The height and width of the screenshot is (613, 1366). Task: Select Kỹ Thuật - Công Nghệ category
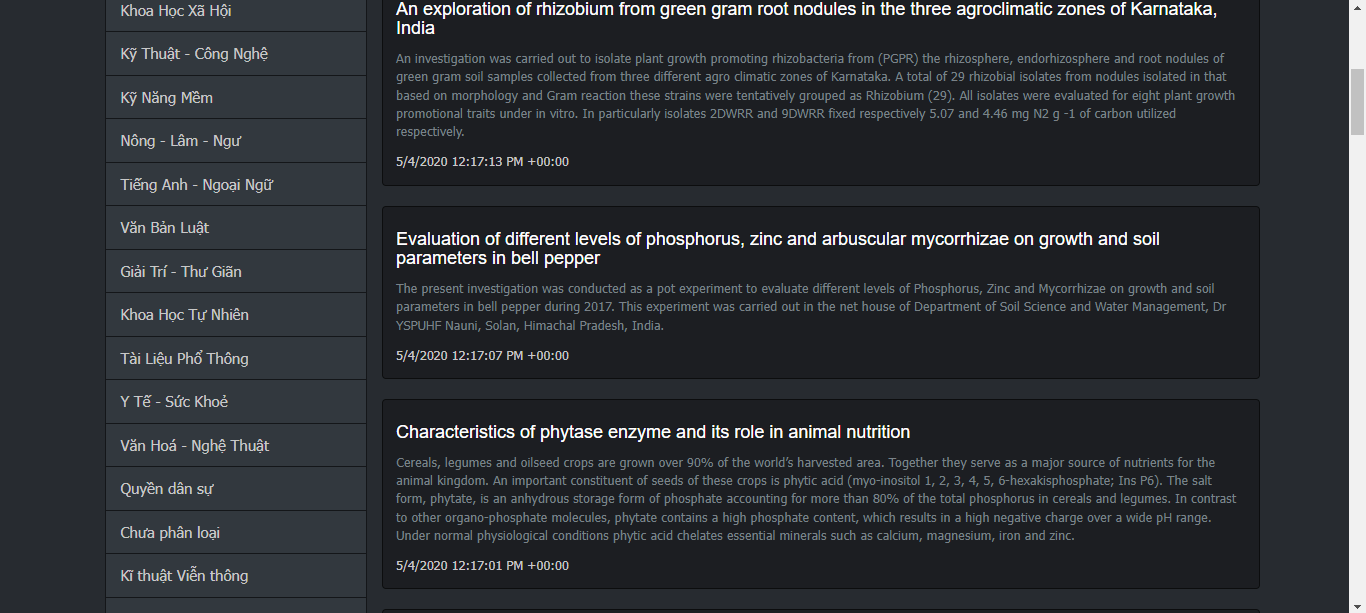[x=236, y=54]
